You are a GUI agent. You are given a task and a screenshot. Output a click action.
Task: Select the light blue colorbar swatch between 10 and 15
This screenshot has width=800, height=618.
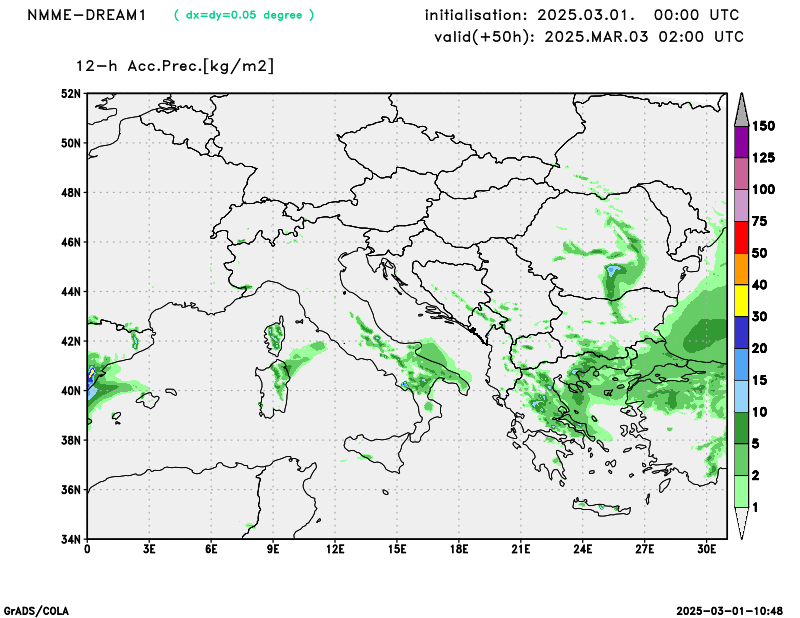coord(741,396)
